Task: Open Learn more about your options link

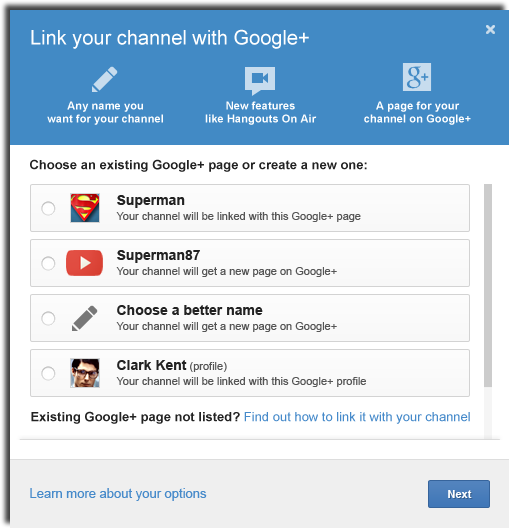Action: [118, 494]
